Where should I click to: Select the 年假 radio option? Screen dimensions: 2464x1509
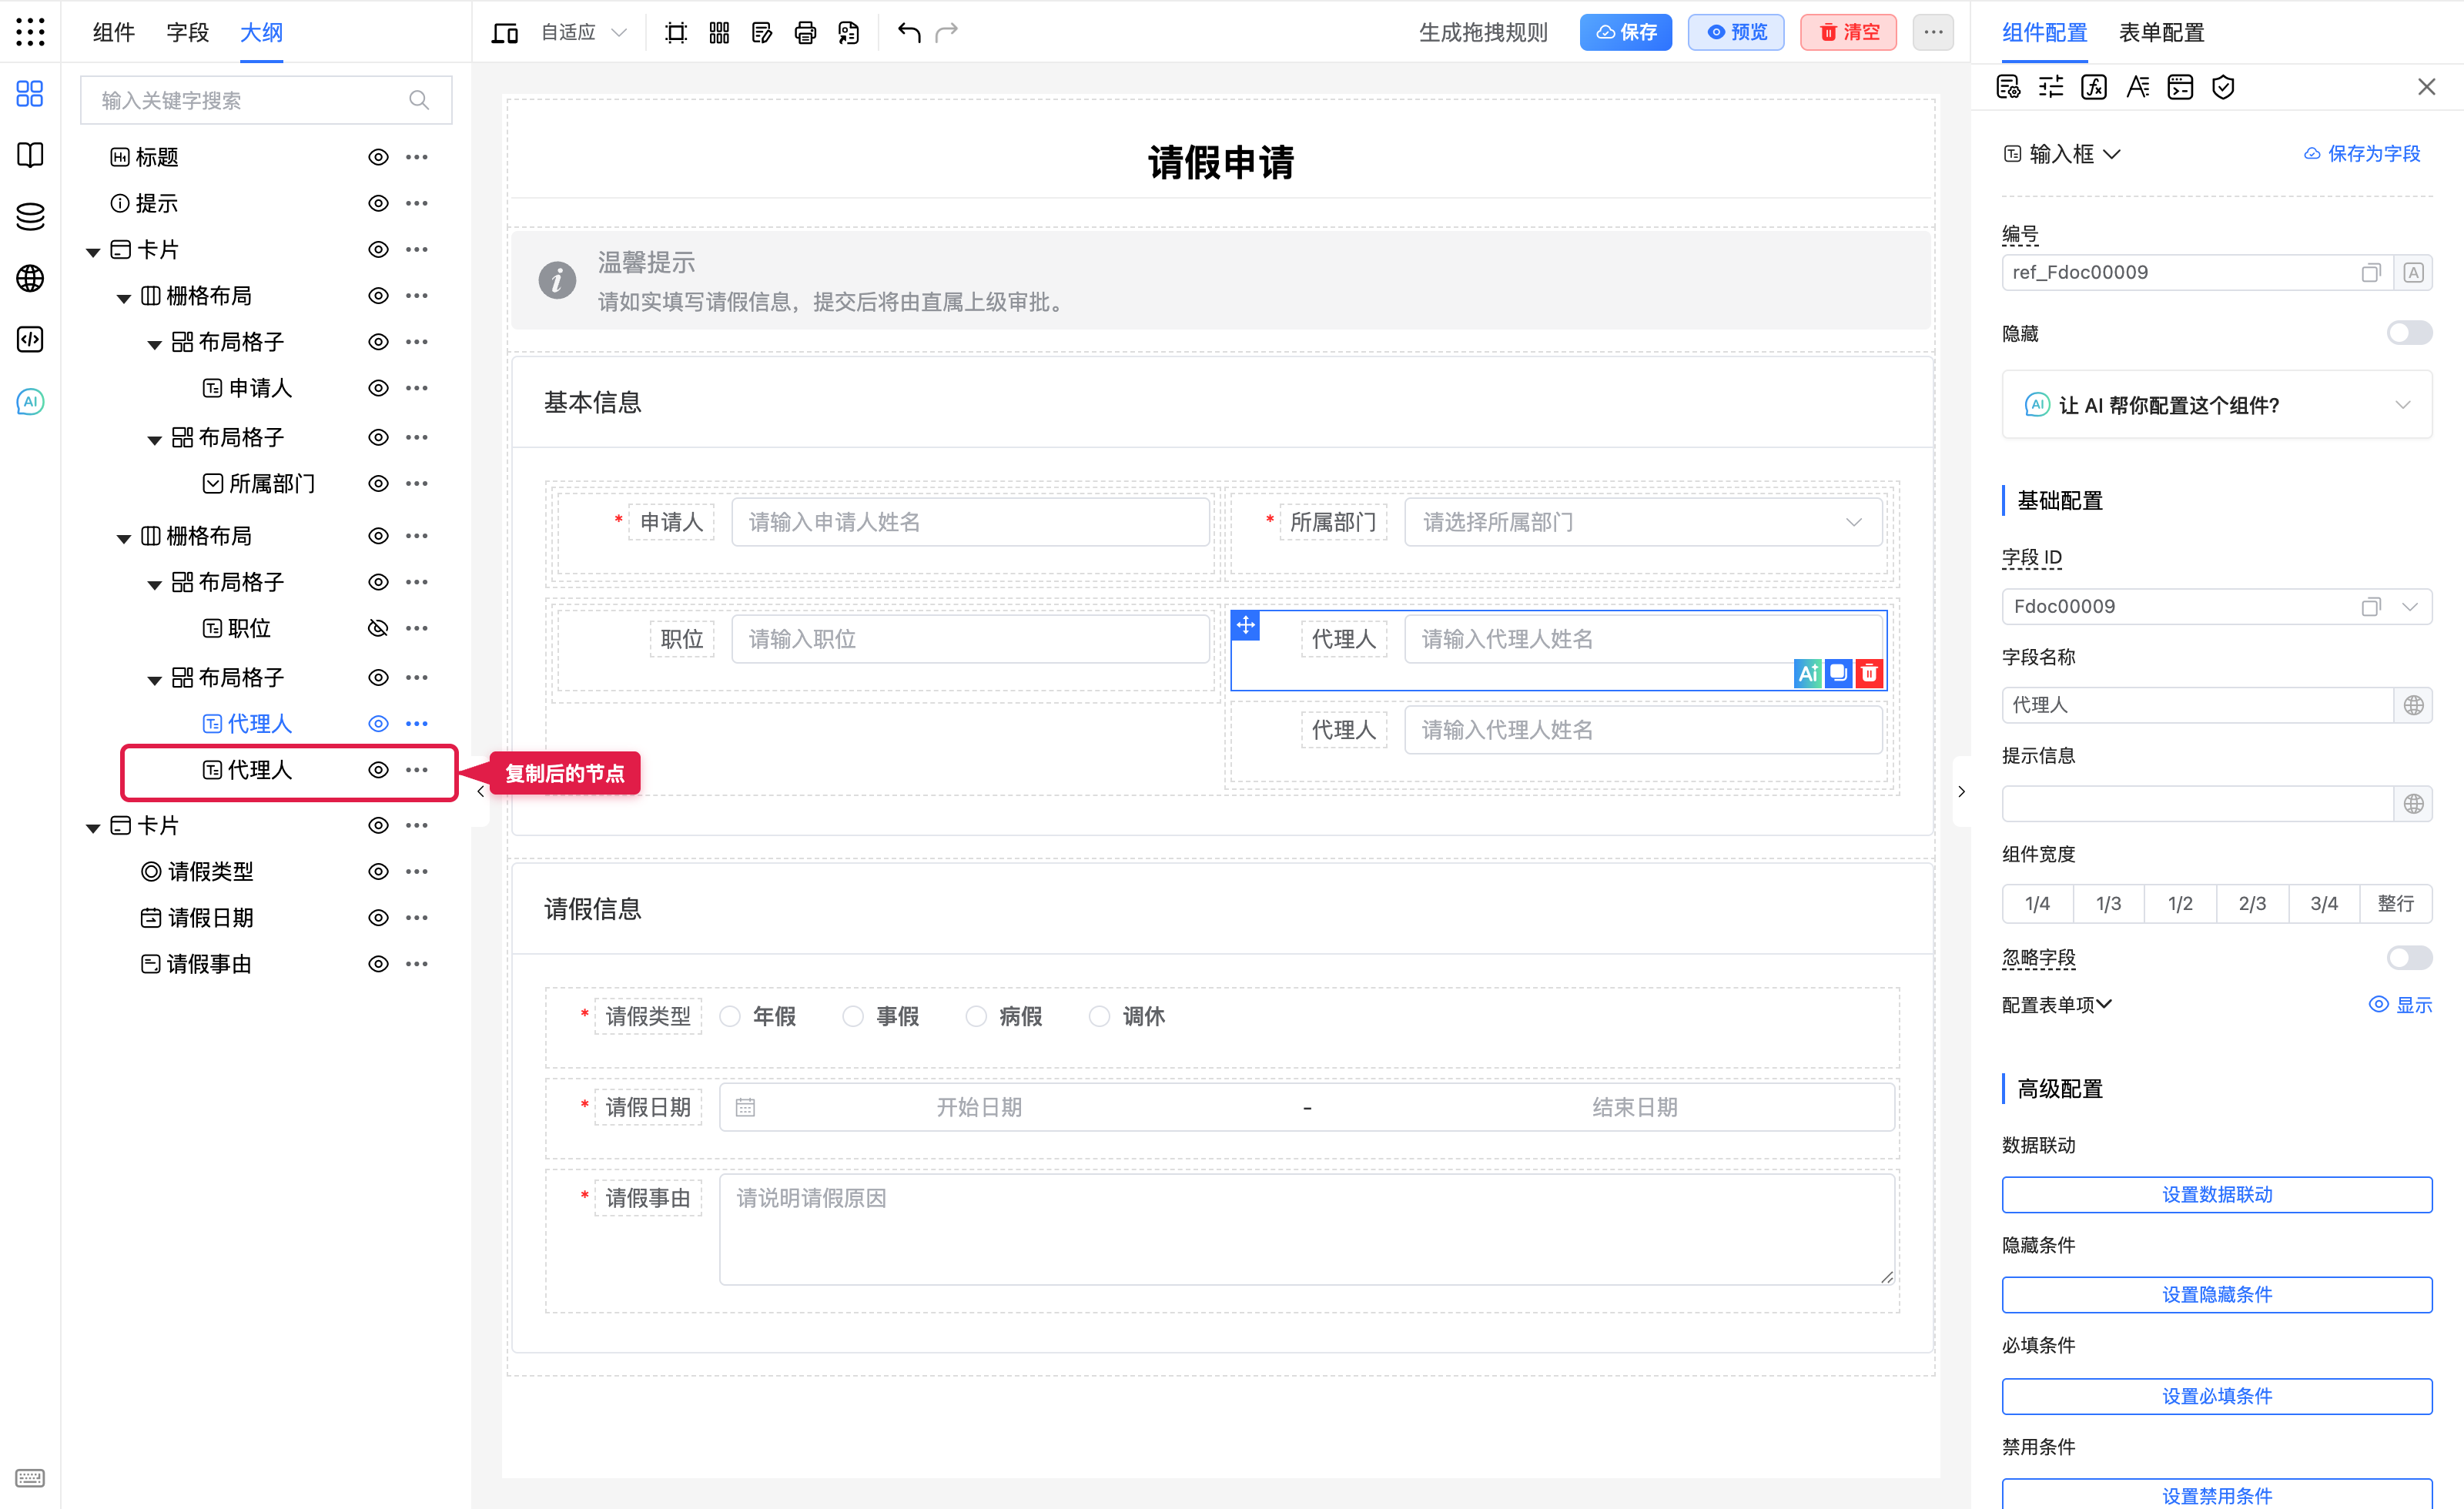(x=730, y=1016)
